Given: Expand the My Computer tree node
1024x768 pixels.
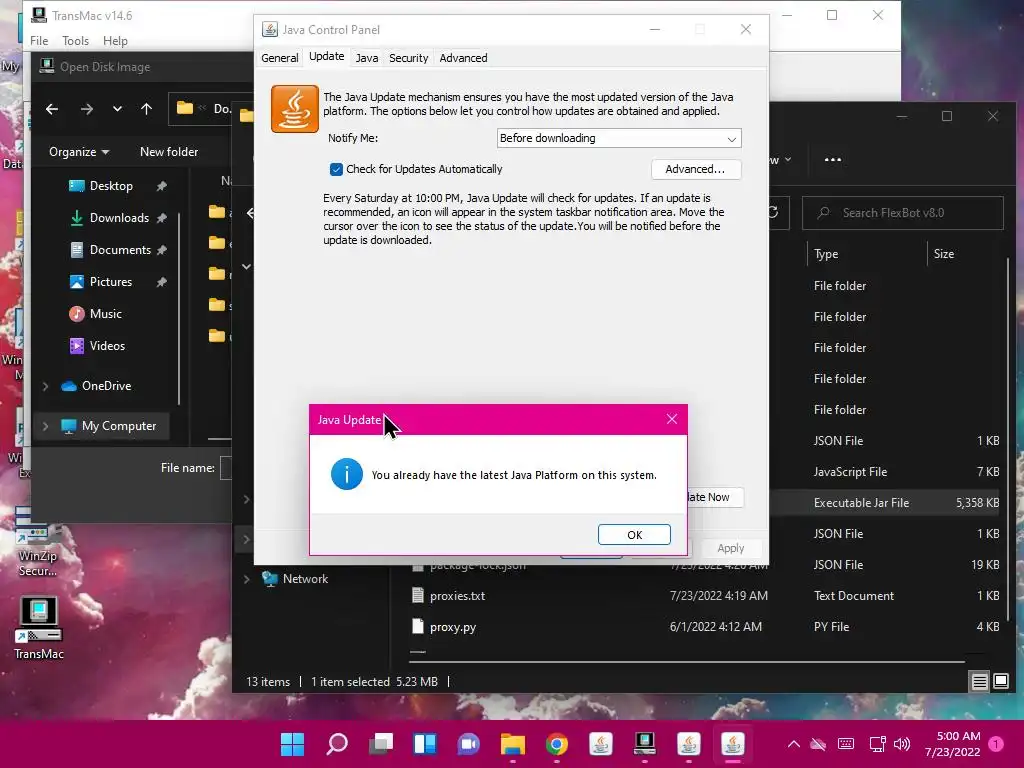Looking at the screenshot, I should point(45,426).
